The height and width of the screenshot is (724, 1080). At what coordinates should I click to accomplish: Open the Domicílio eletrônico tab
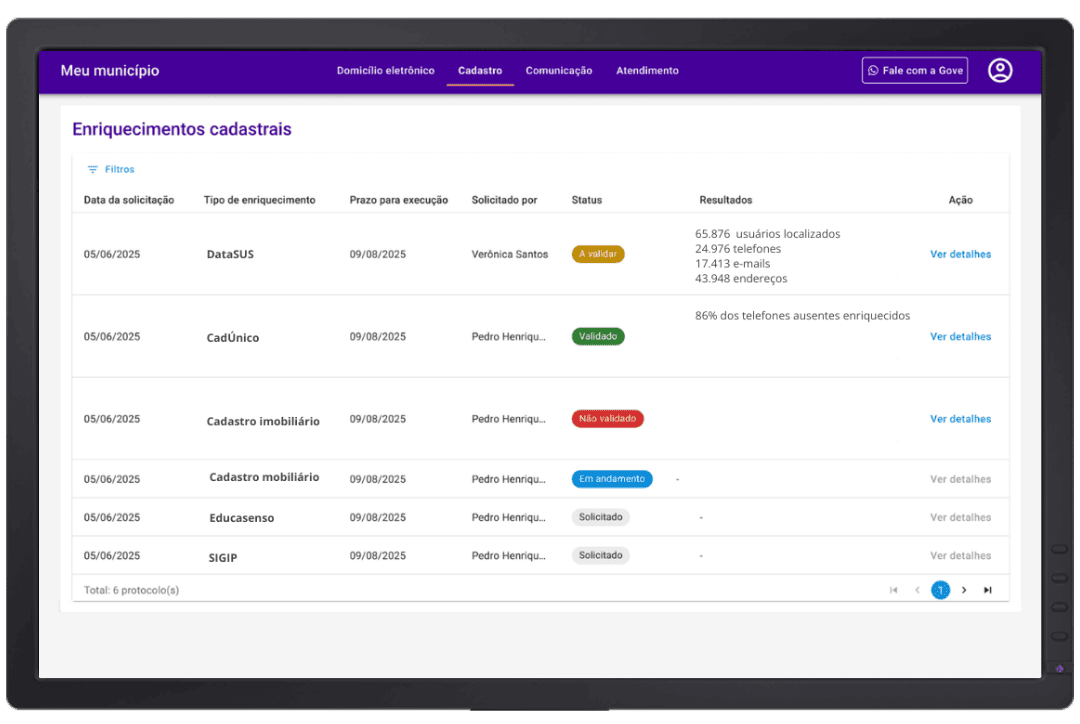[386, 70]
